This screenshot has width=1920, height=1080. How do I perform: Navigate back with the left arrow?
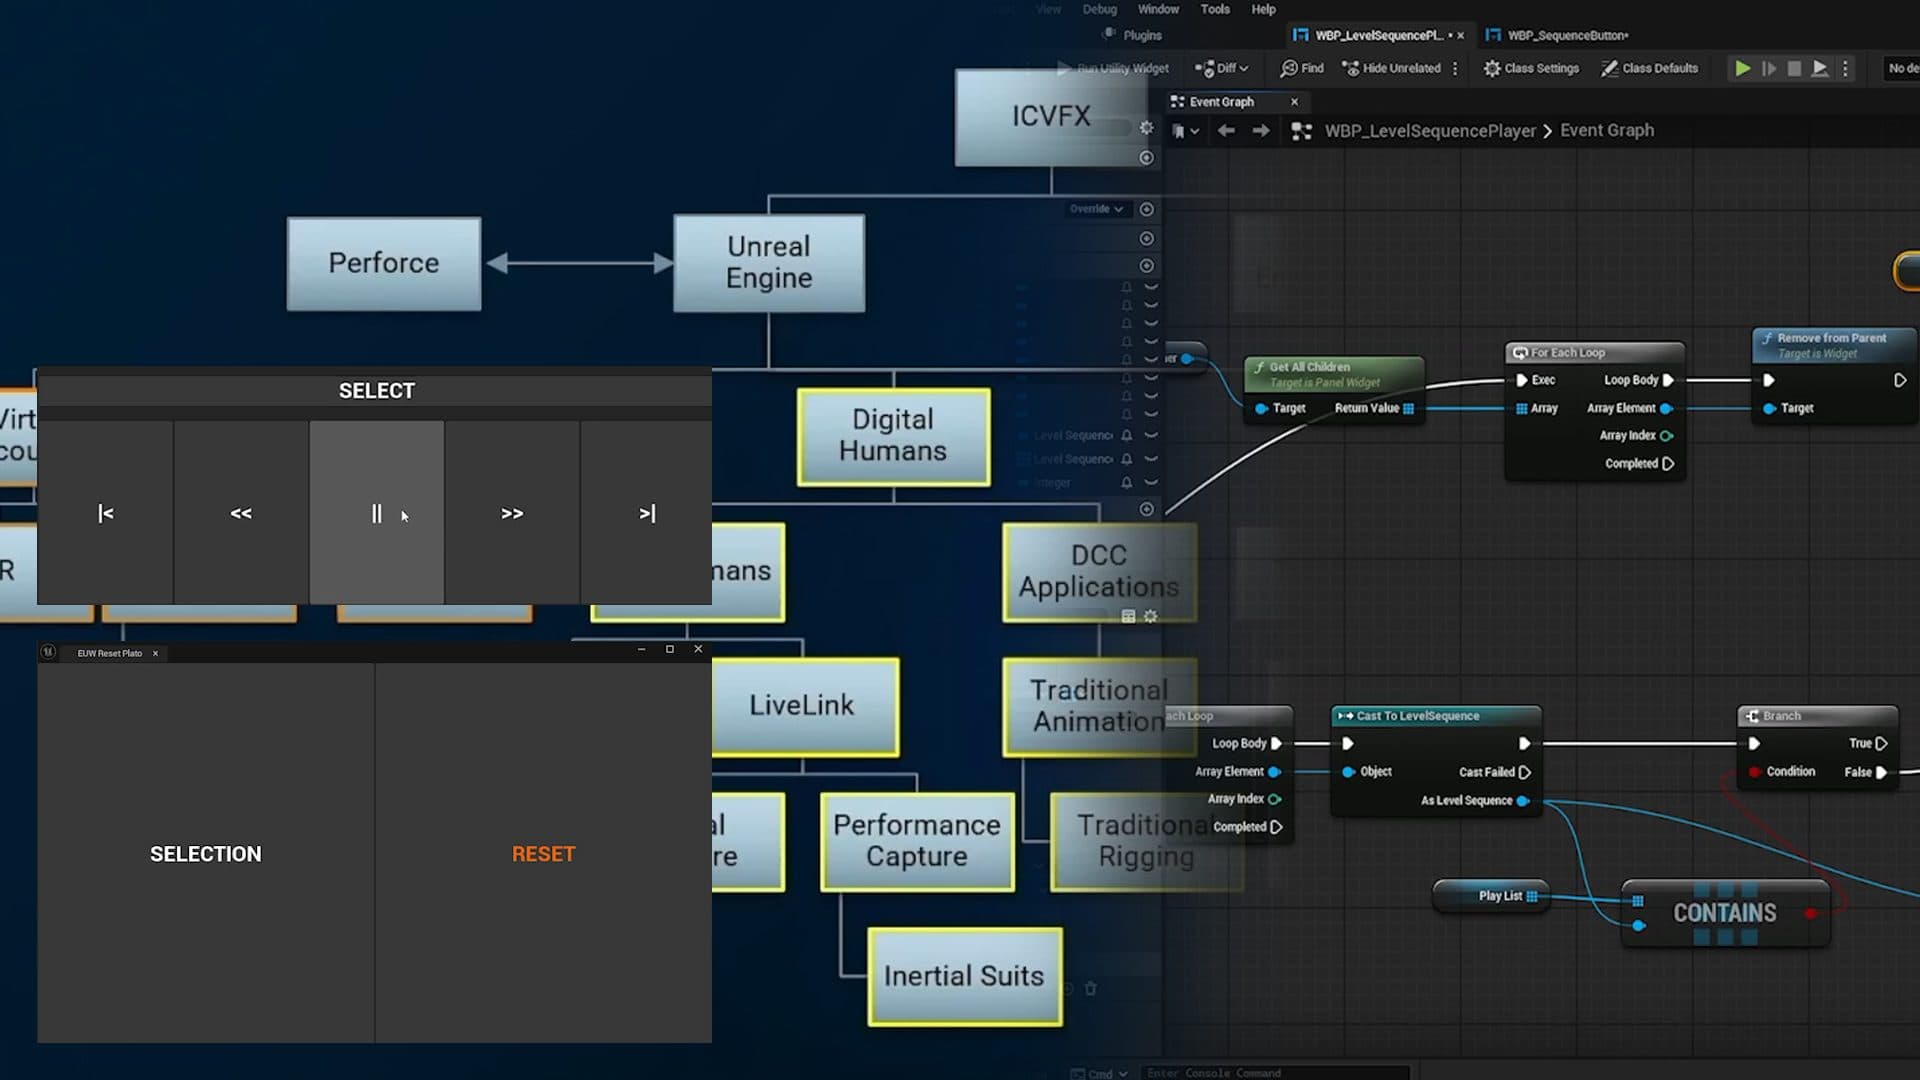click(x=1226, y=131)
